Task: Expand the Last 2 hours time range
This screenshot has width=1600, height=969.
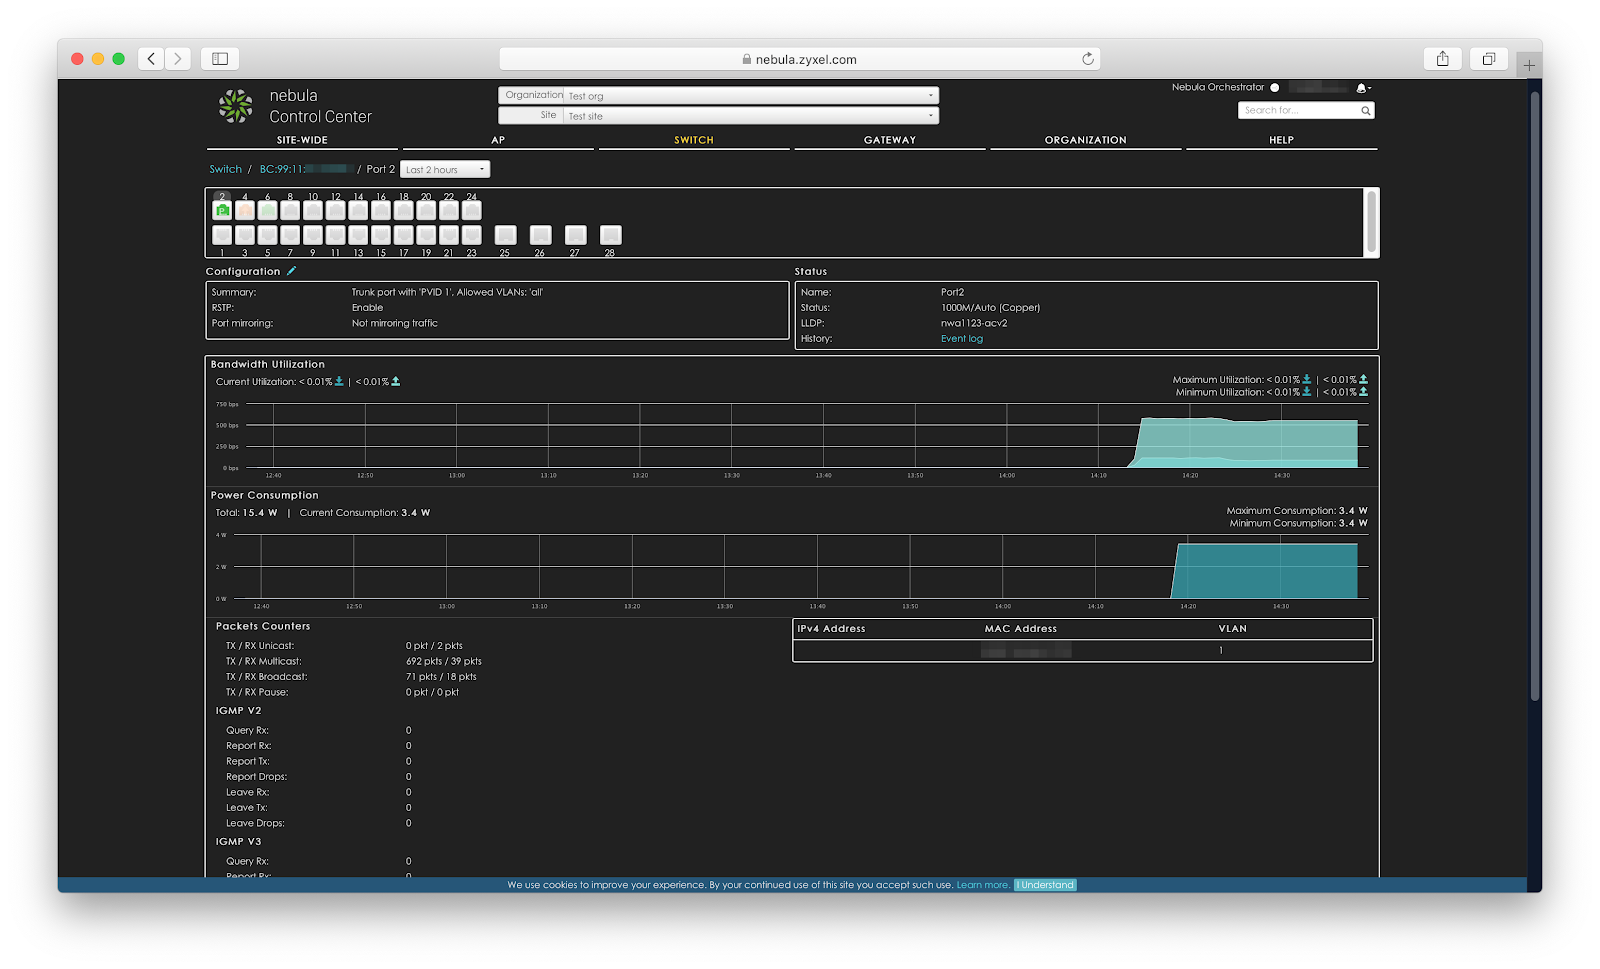Action: pyautogui.click(x=445, y=170)
